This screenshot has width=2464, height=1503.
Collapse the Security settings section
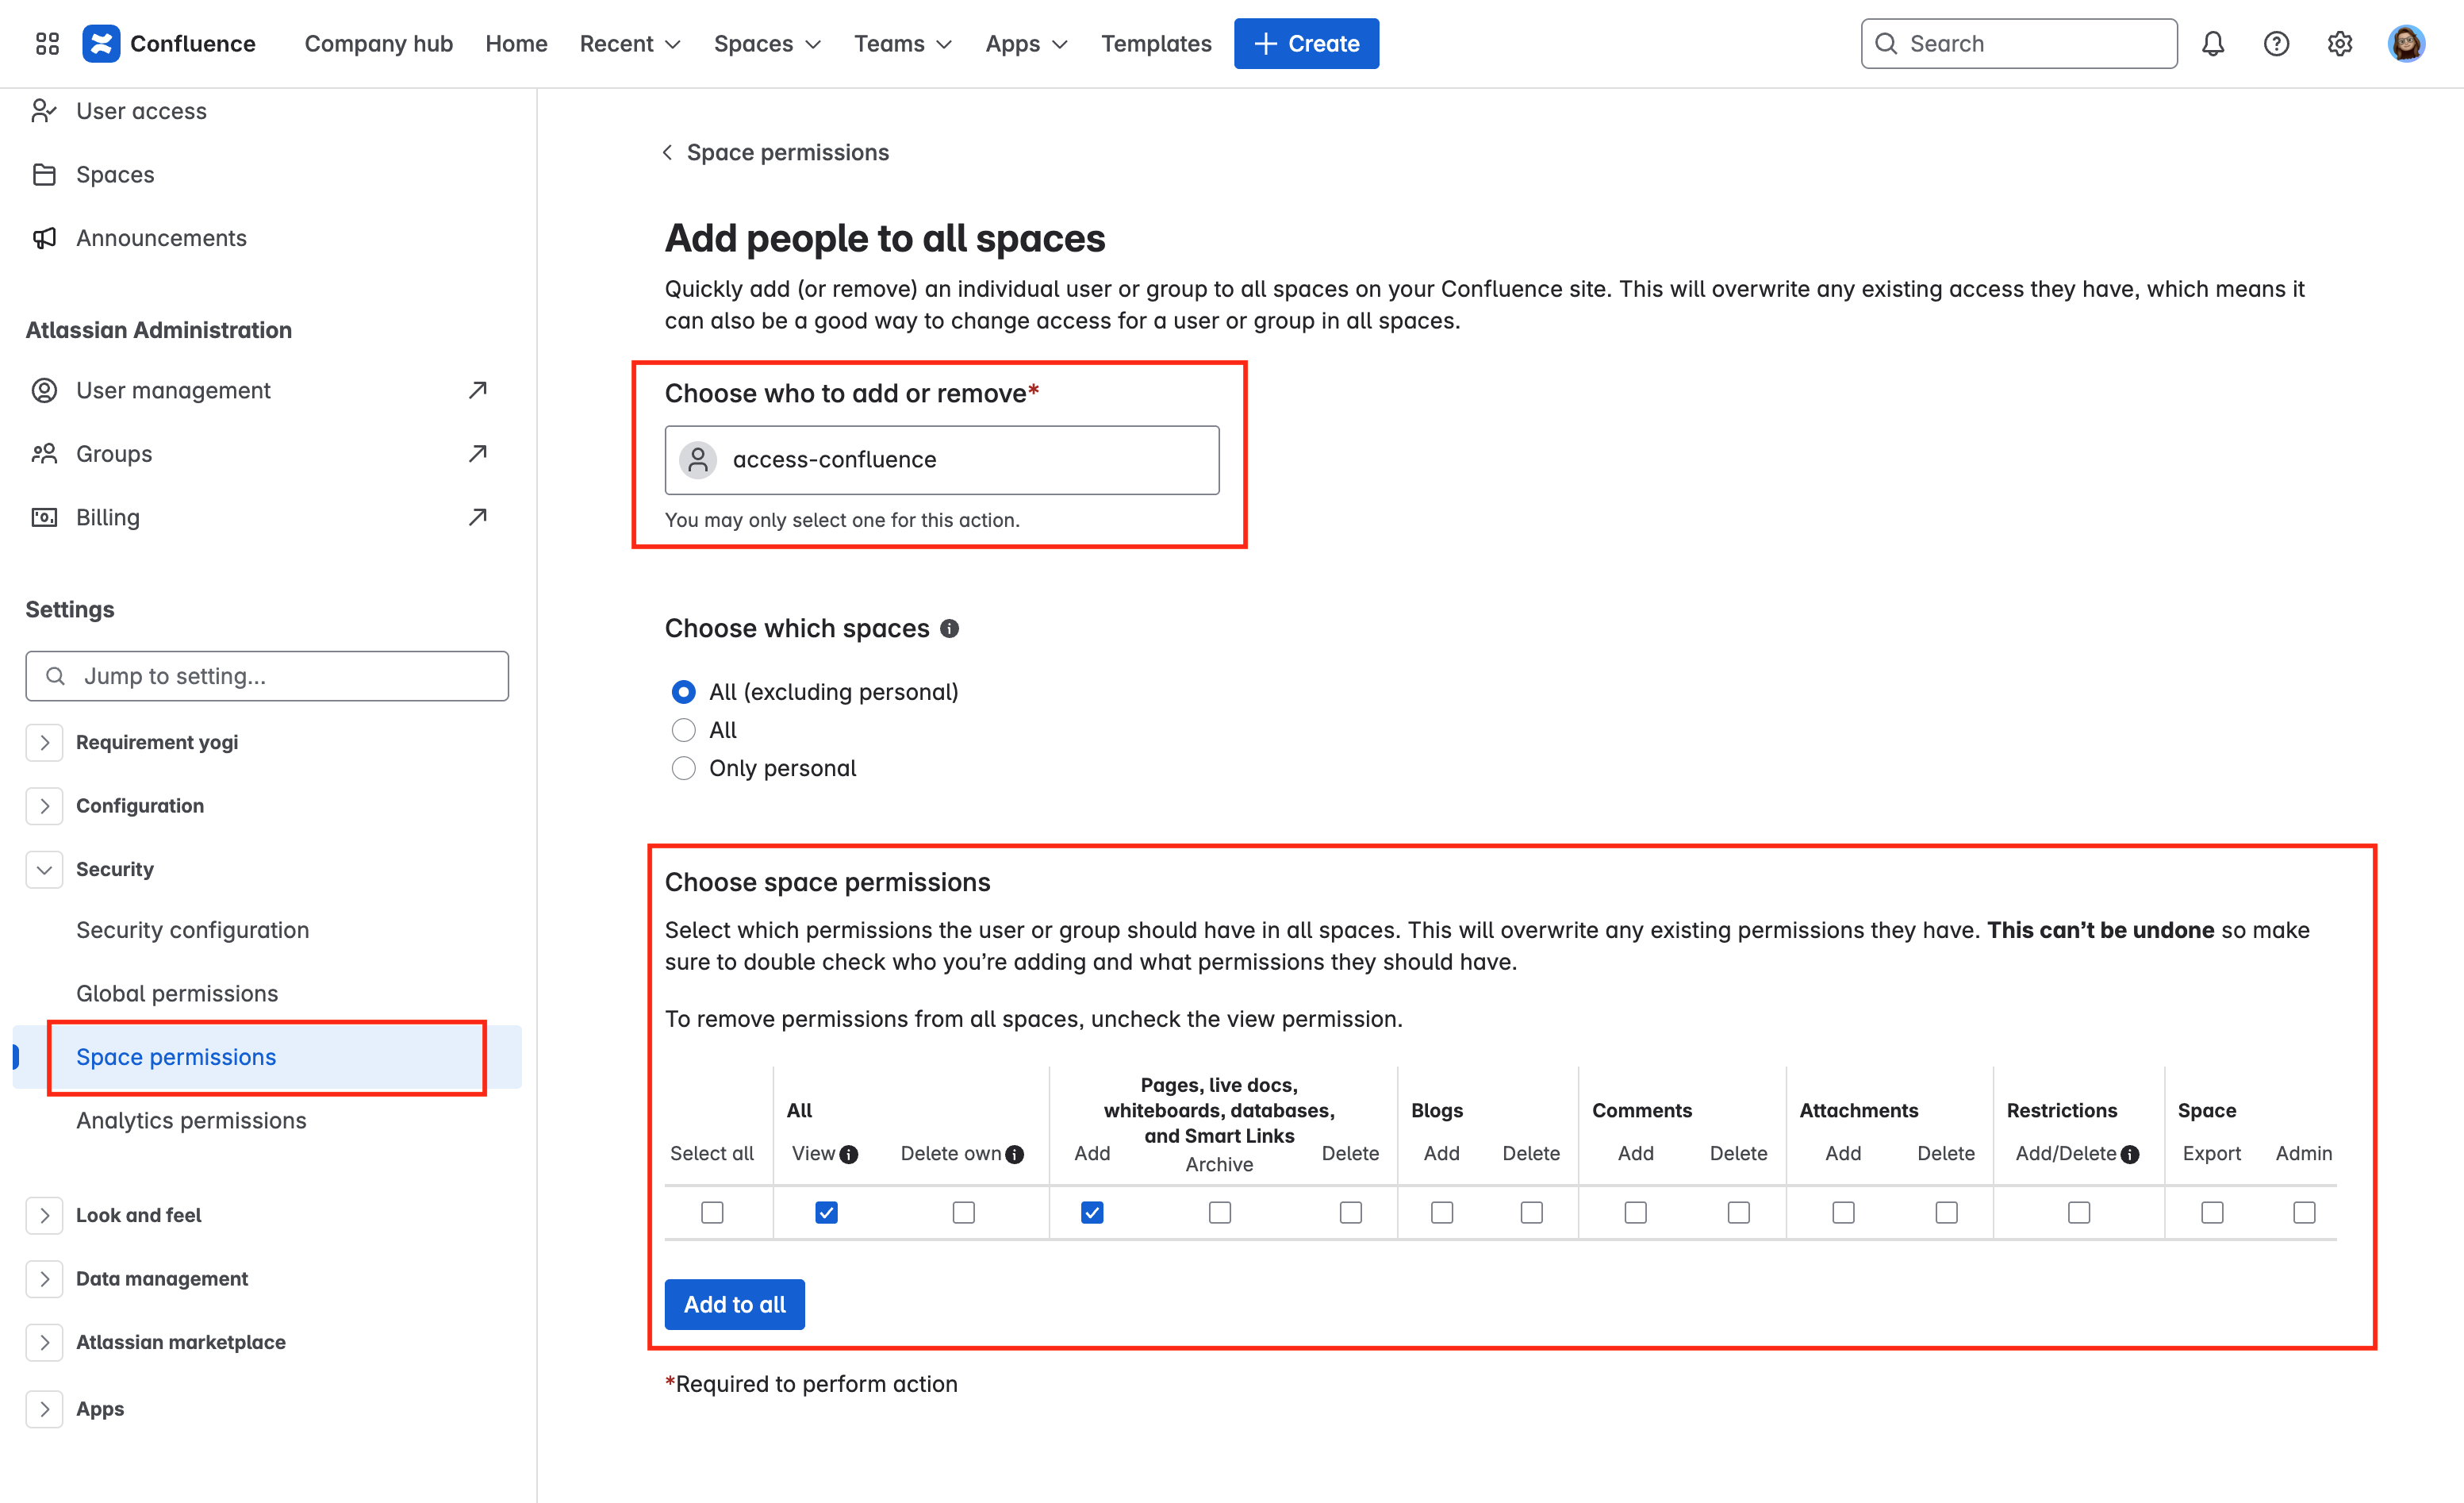pyautogui.click(x=44, y=869)
